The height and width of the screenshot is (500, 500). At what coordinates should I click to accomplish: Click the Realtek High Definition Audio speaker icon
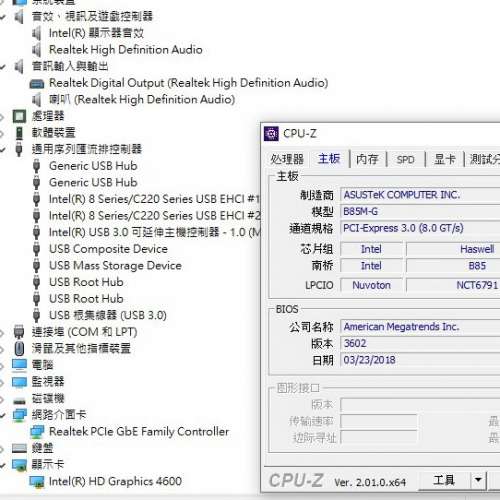36,50
